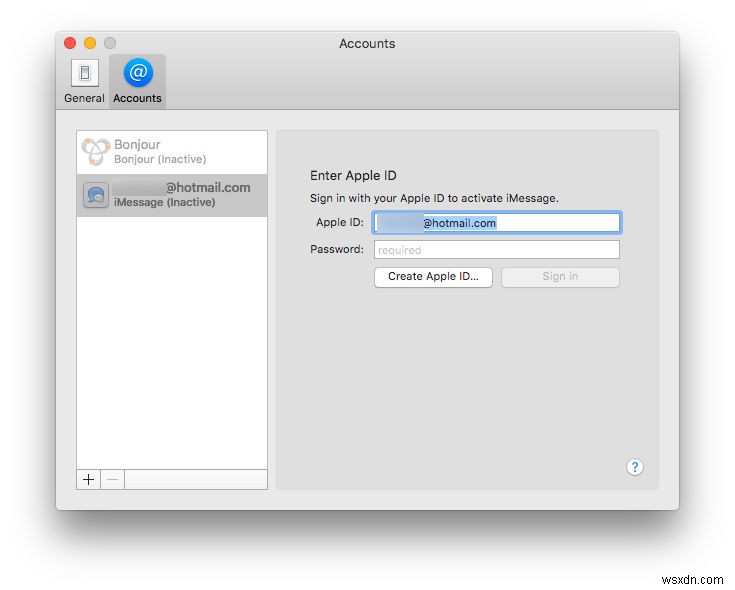Click the iMessage speech bubble icon
The height and width of the screenshot is (590, 735).
coord(96,195)
